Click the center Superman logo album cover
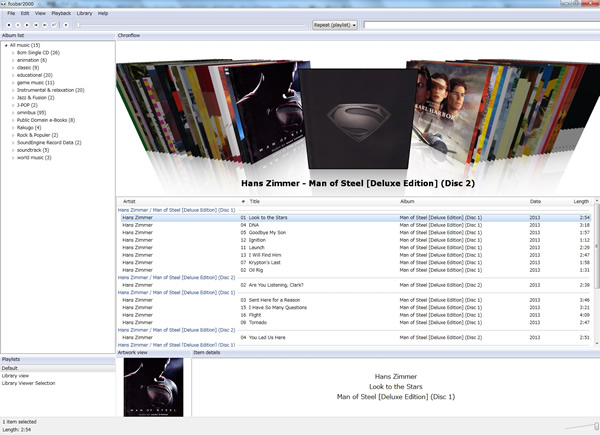The image size is (600, 435). click(x=358, y=119)
